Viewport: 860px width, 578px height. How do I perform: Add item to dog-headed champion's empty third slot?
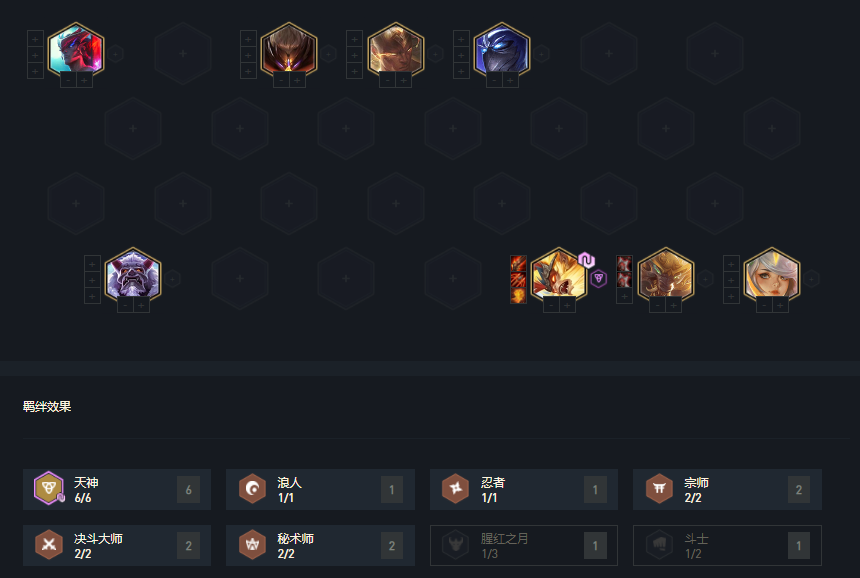624,297
